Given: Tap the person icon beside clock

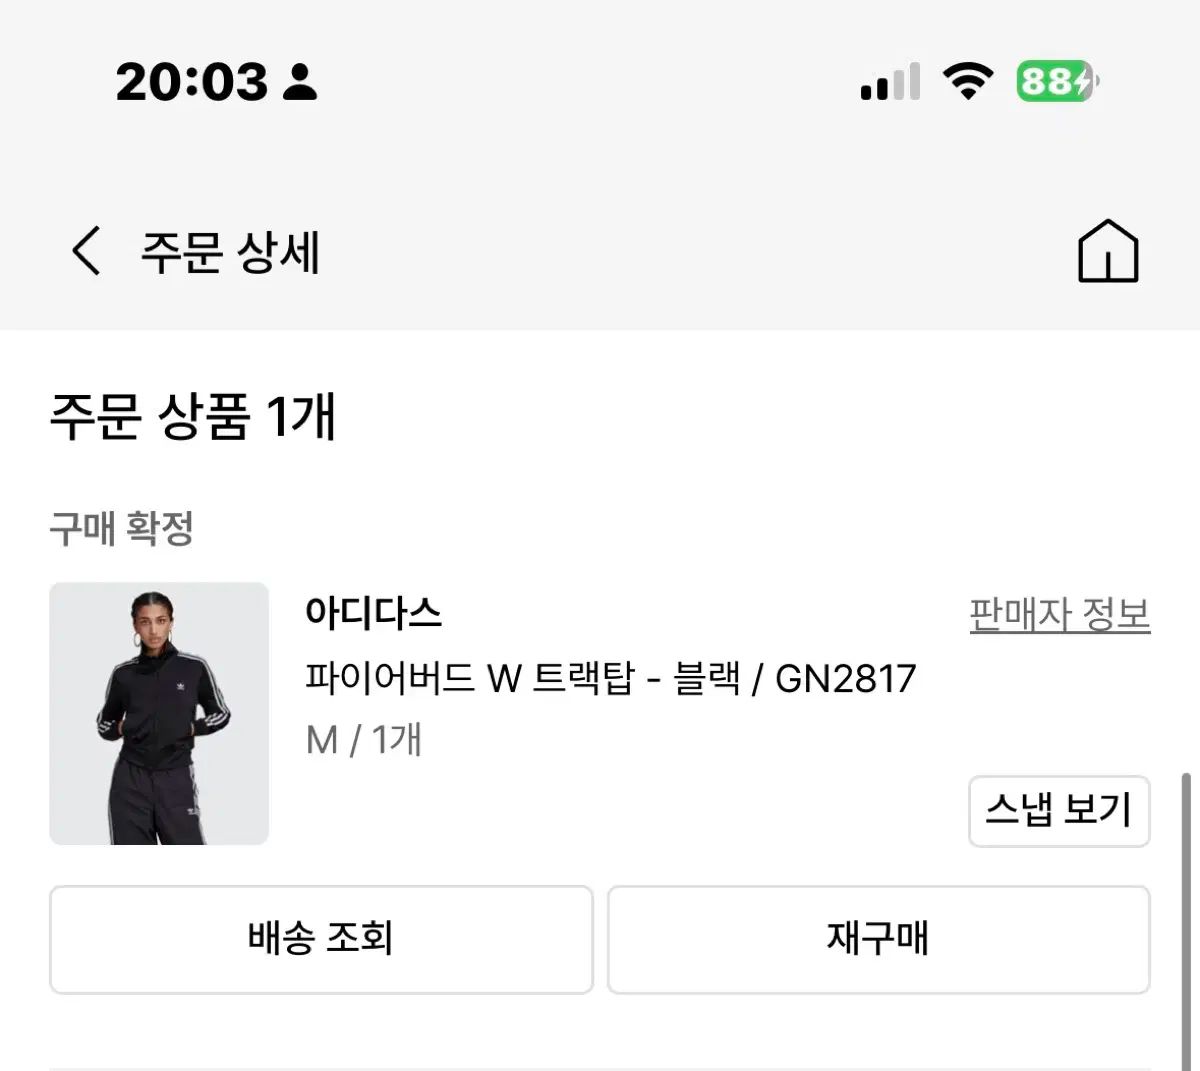Looking at the screenshot, I should click(x=299, y=82).
